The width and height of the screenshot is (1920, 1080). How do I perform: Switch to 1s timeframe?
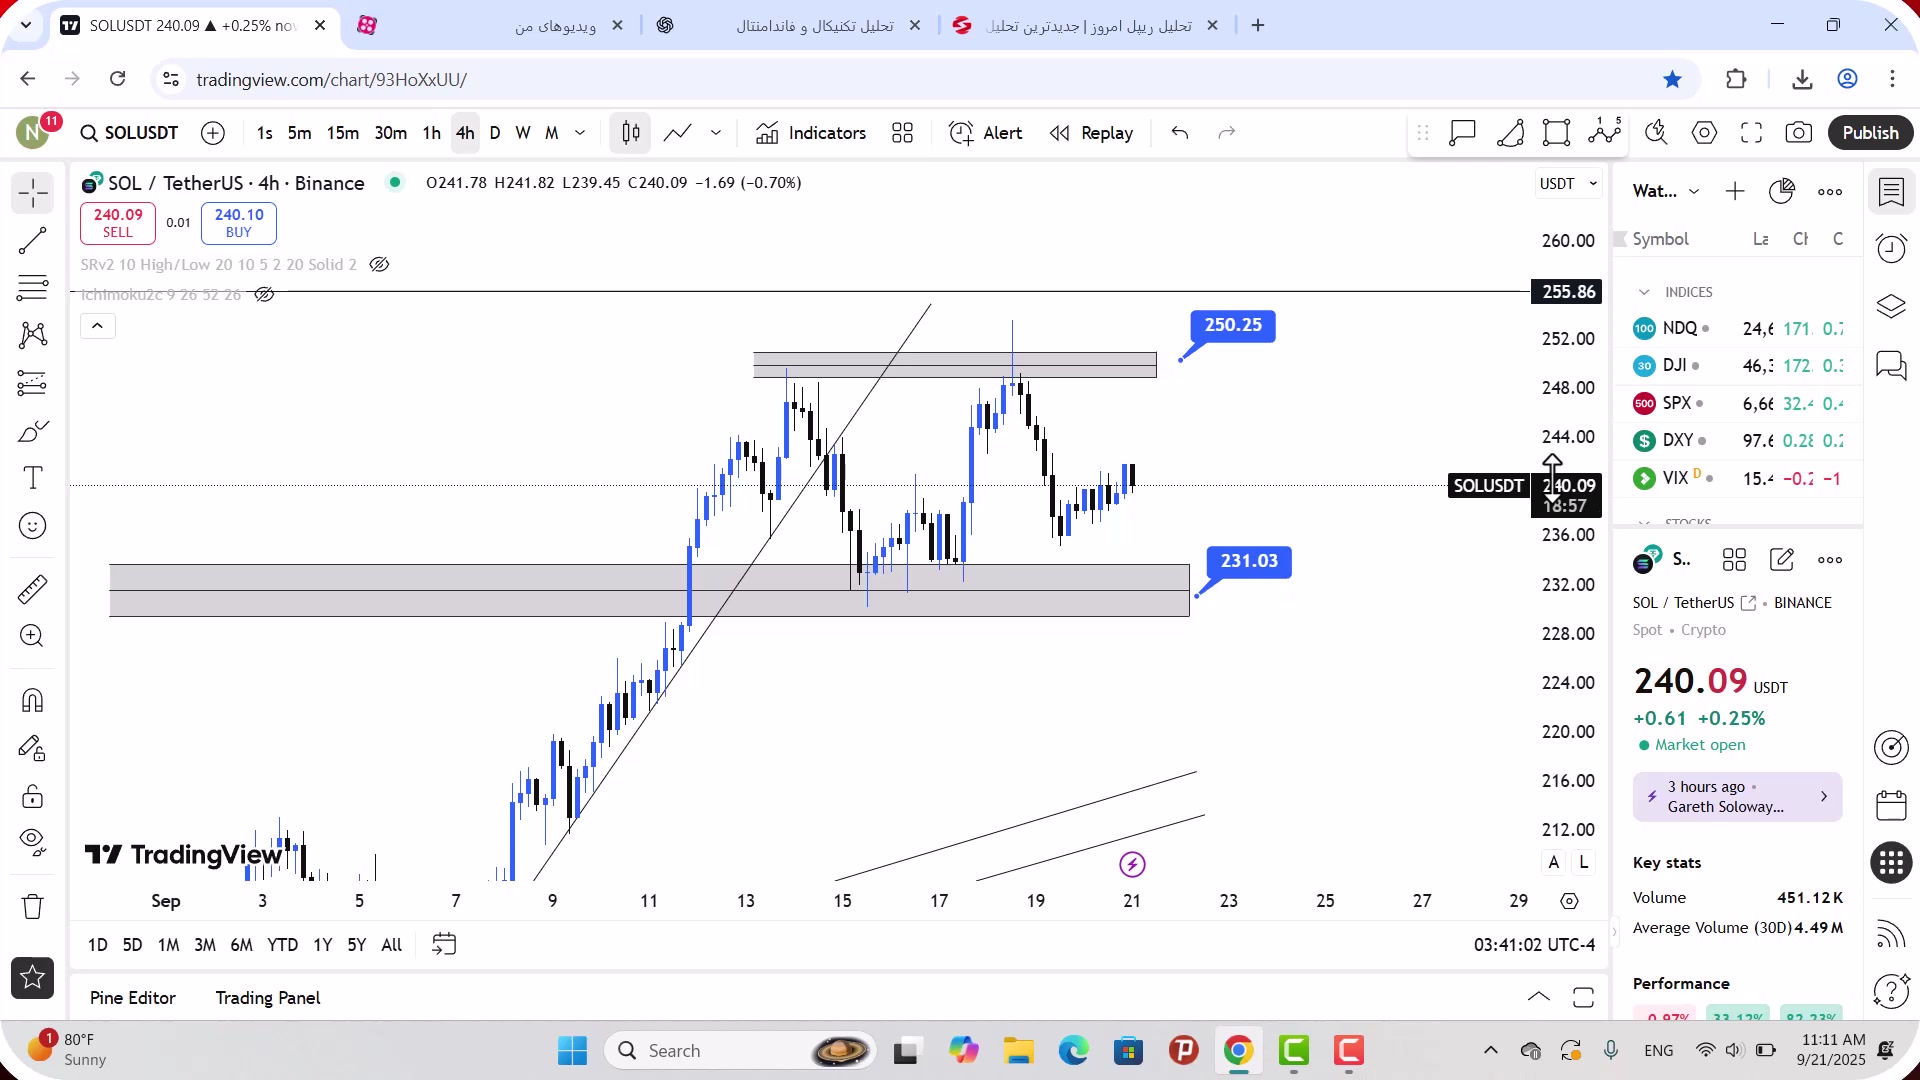[x=264, y=133]
